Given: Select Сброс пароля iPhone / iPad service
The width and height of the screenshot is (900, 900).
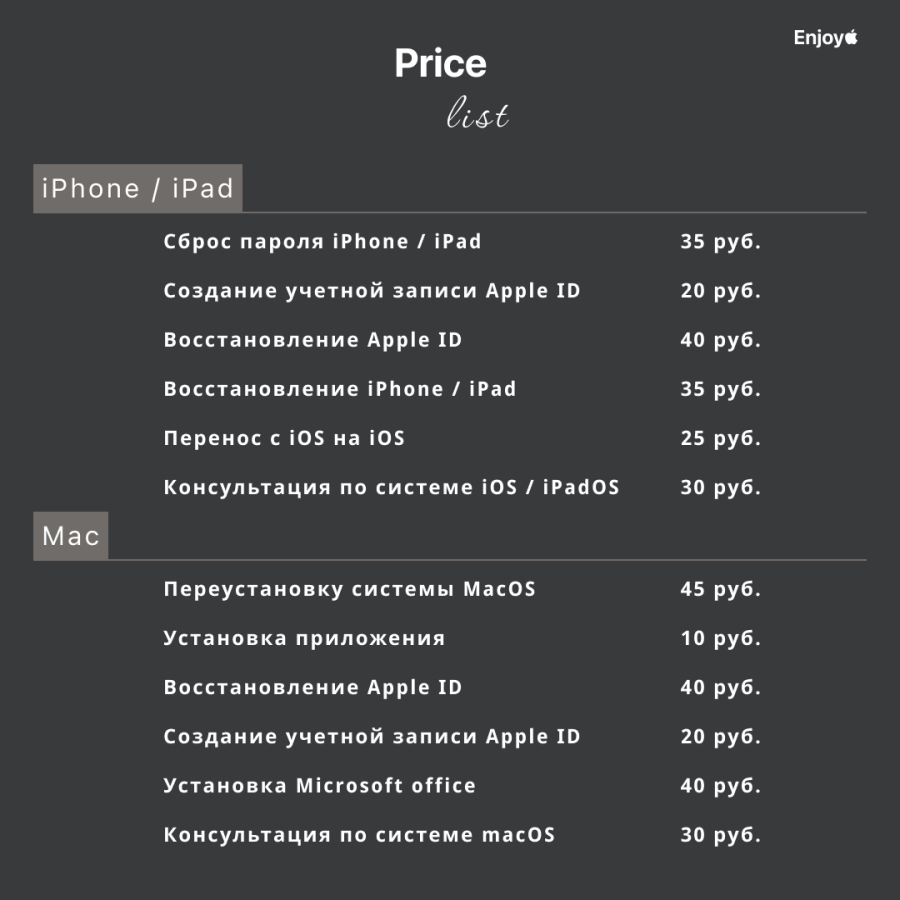Looking at the screenshot, I should pyautogui.click(x=323, y=242).
